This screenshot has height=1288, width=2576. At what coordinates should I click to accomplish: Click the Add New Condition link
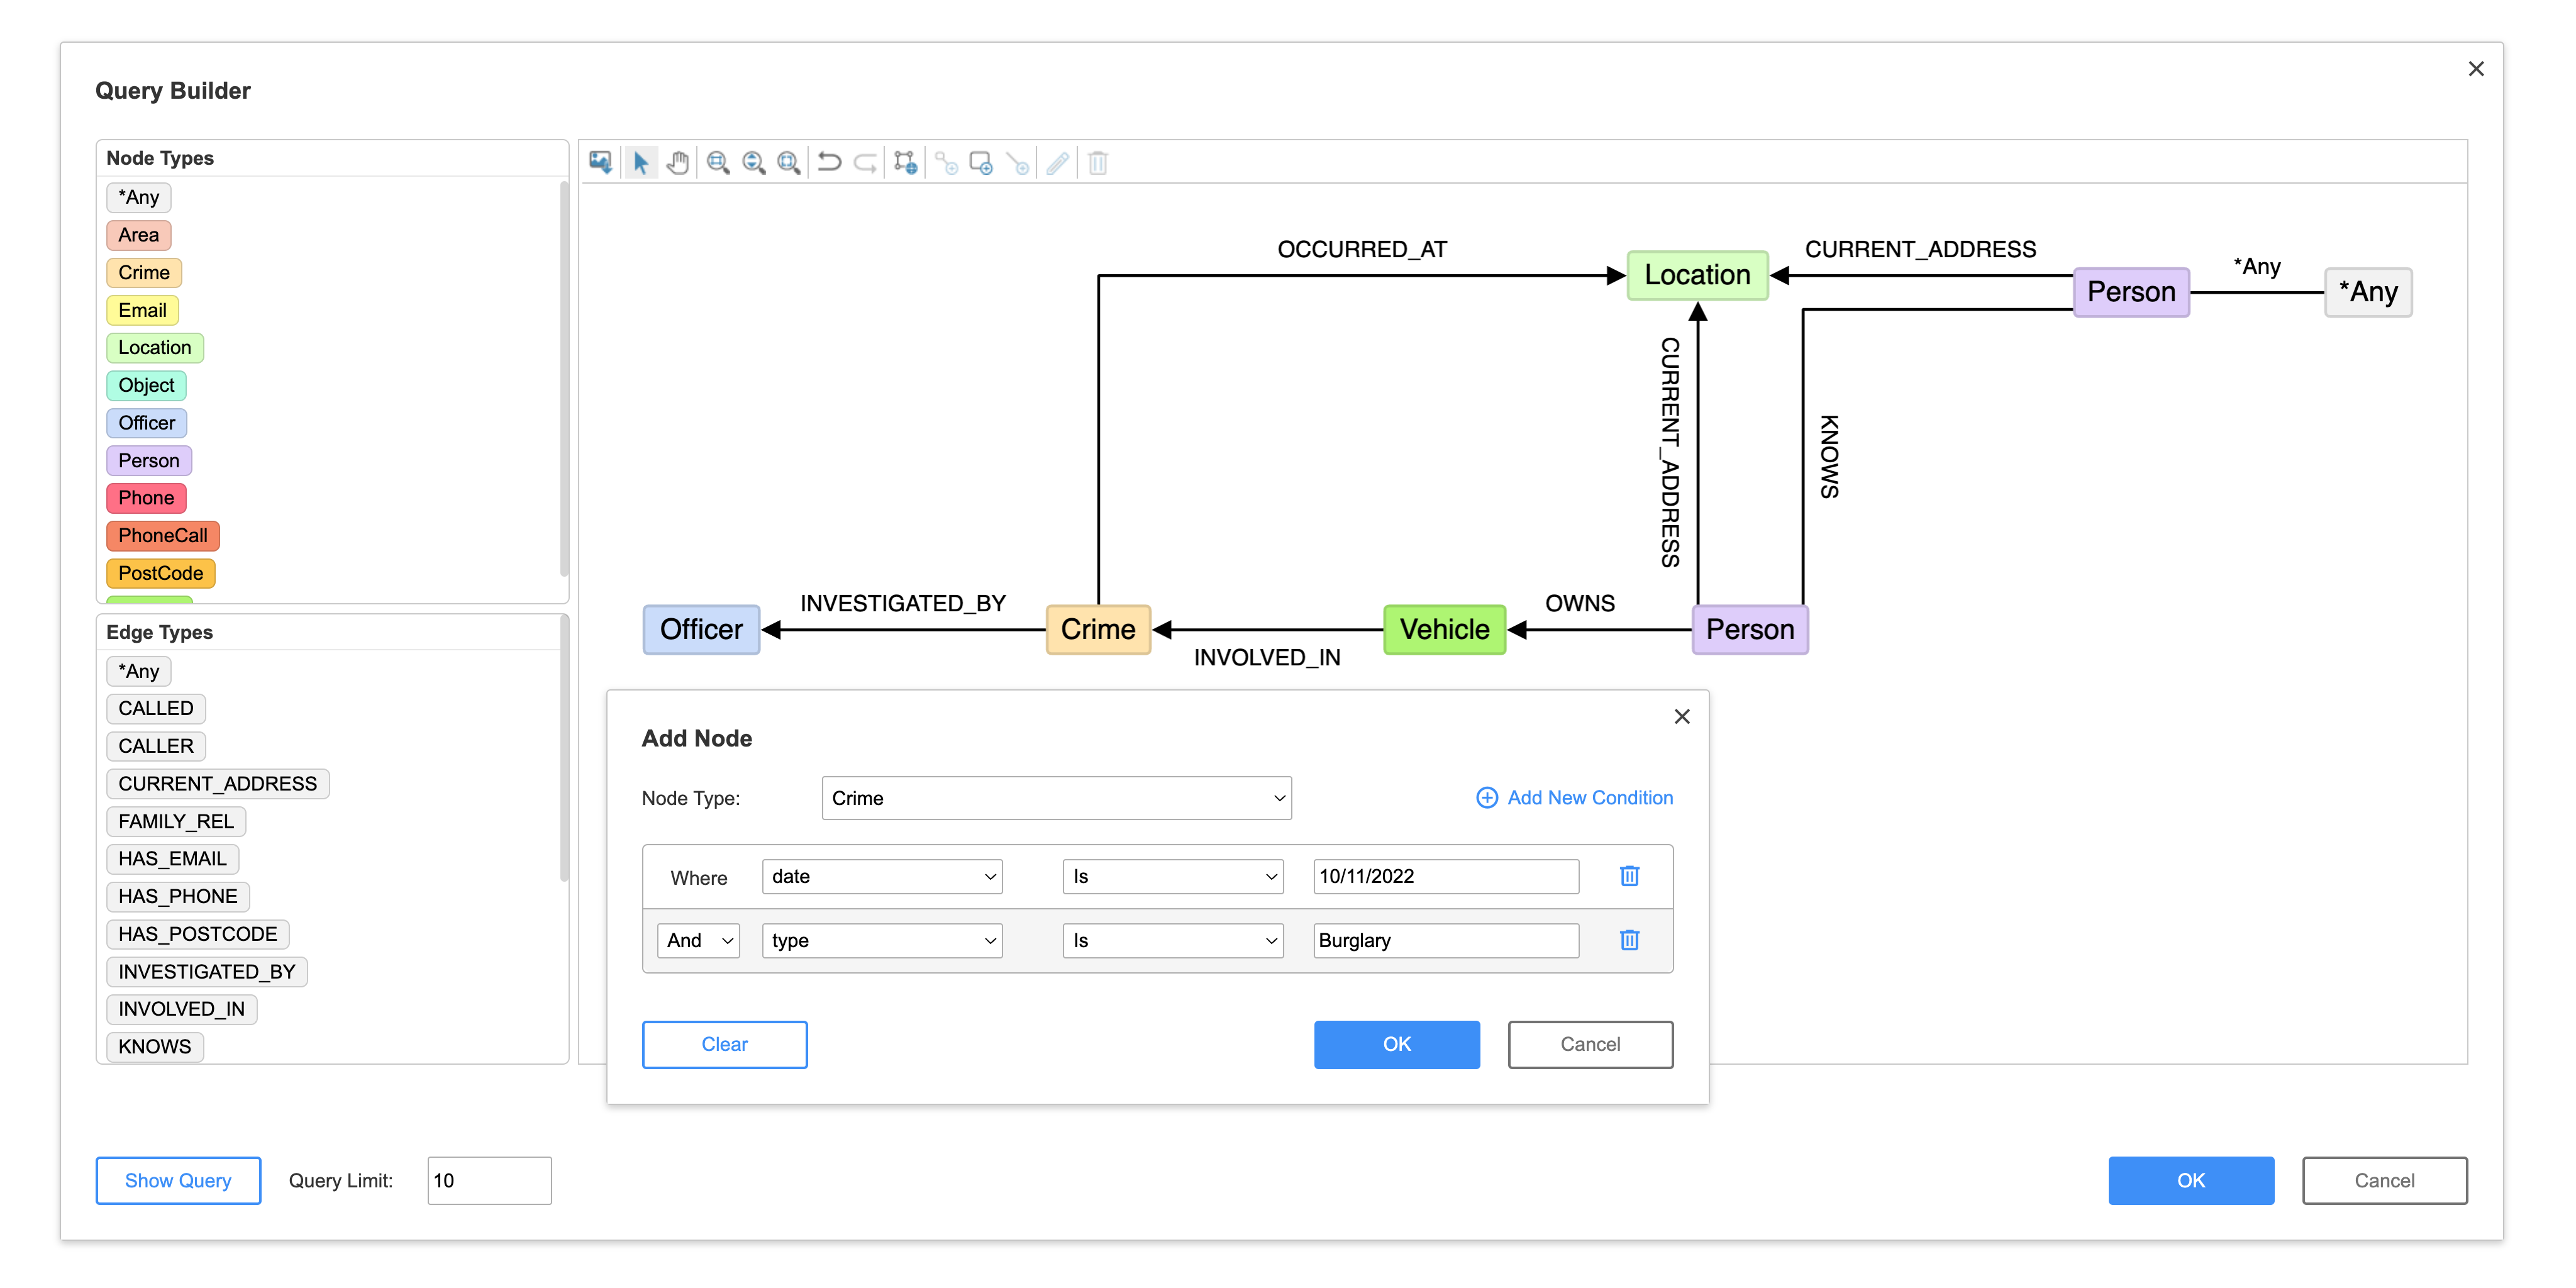coord(1574,798)
